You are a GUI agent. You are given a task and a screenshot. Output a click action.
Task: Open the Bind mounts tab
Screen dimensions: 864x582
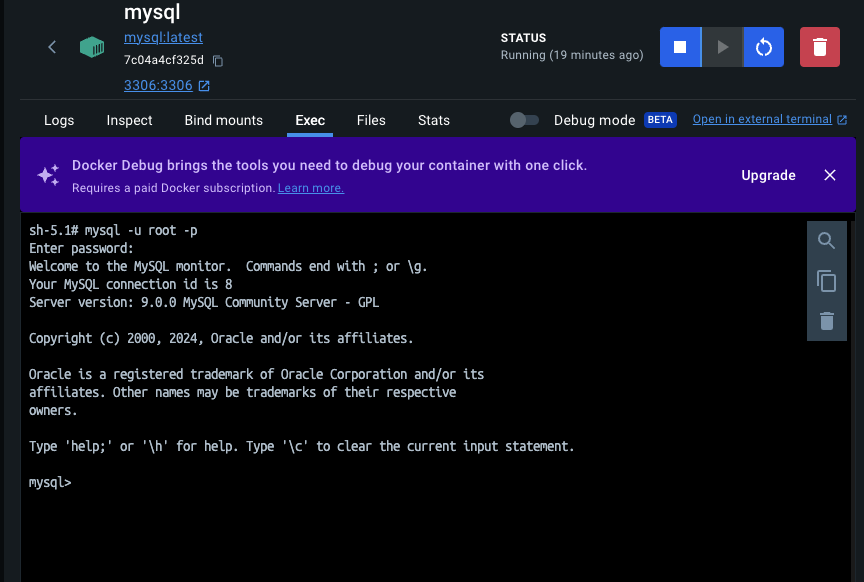tap(224, 120)
